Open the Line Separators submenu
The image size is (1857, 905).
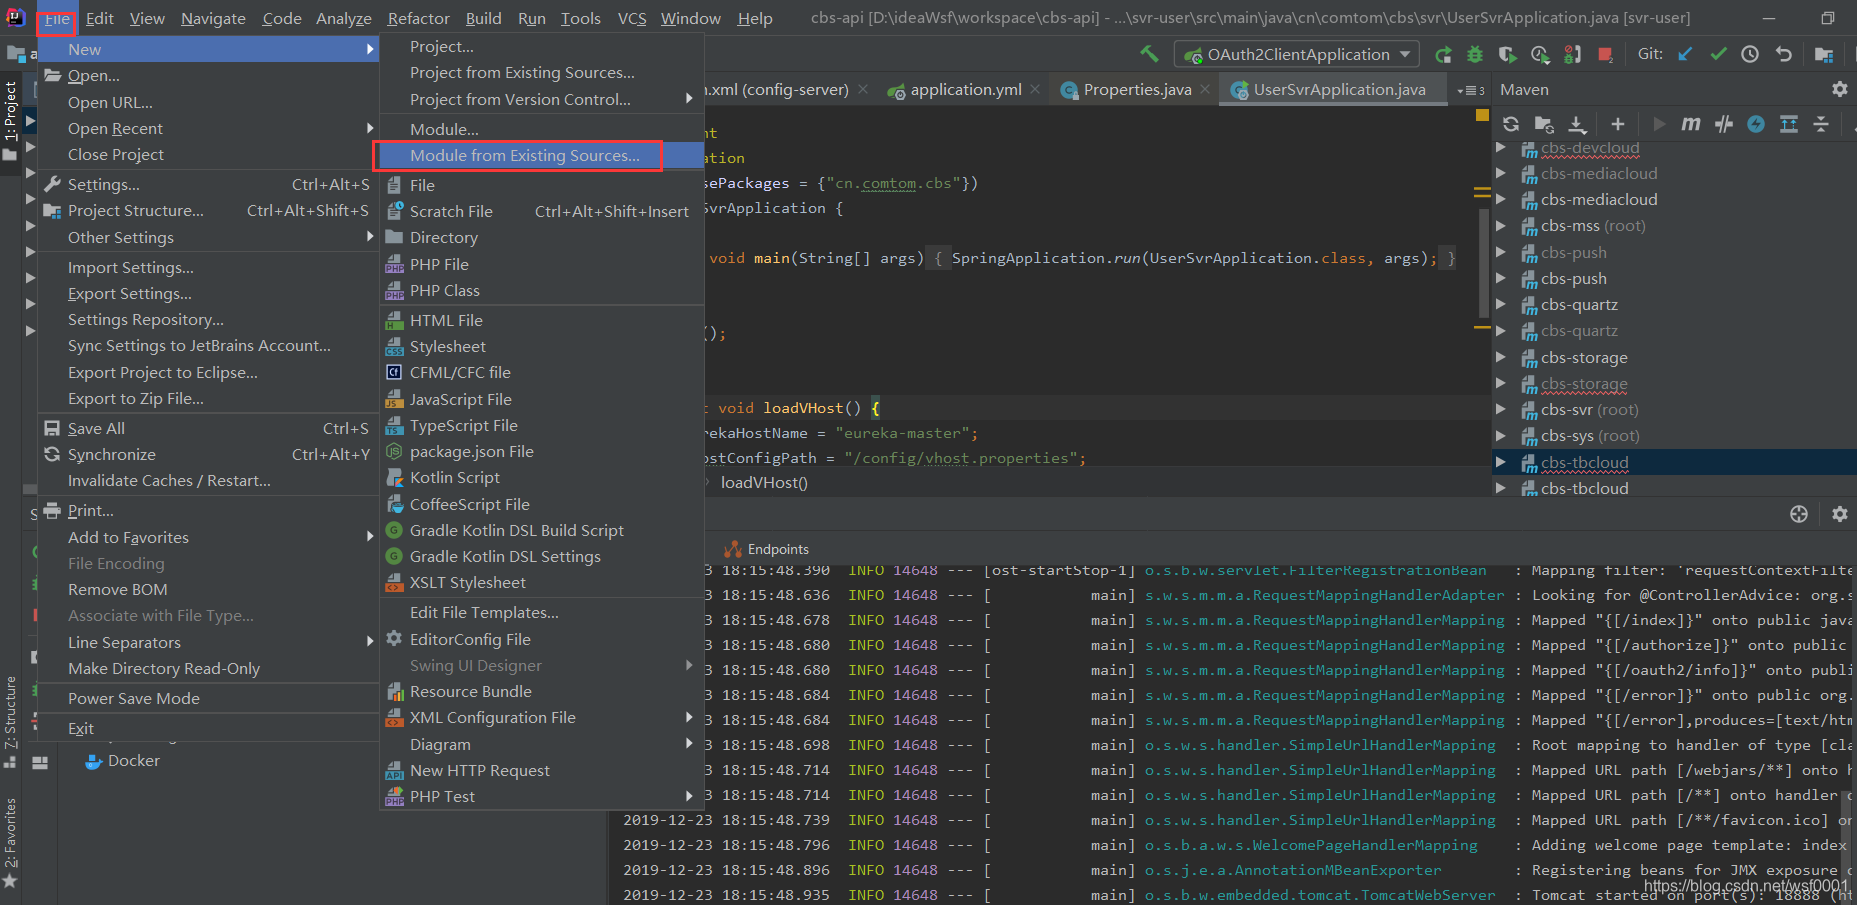click(208, 642)
